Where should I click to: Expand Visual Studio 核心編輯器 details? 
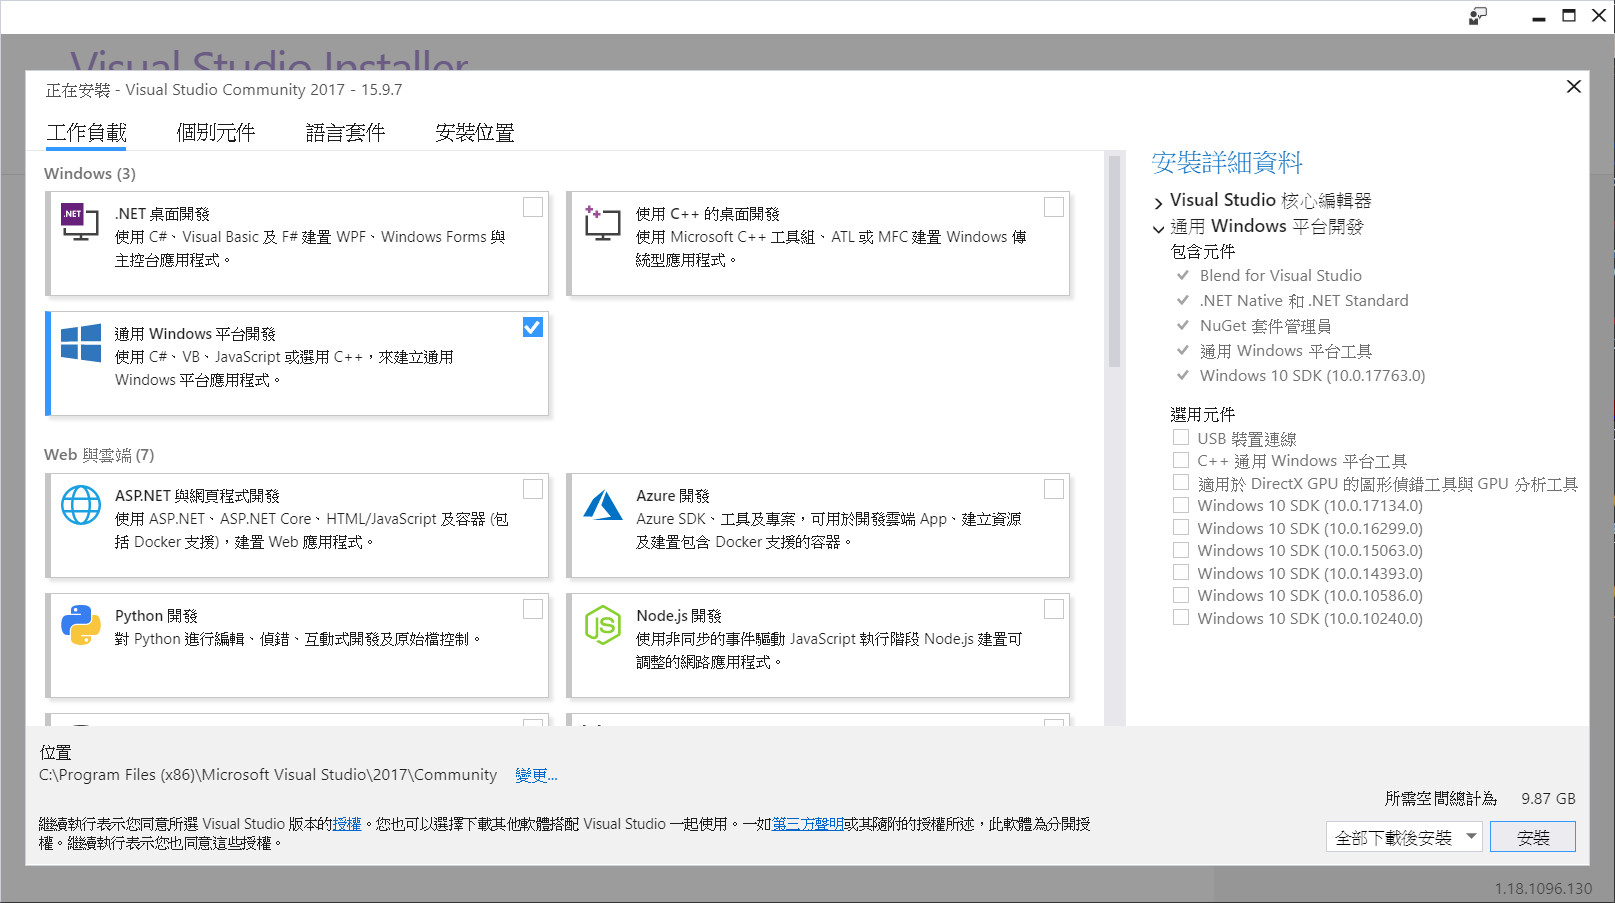tap(1158, 202)
